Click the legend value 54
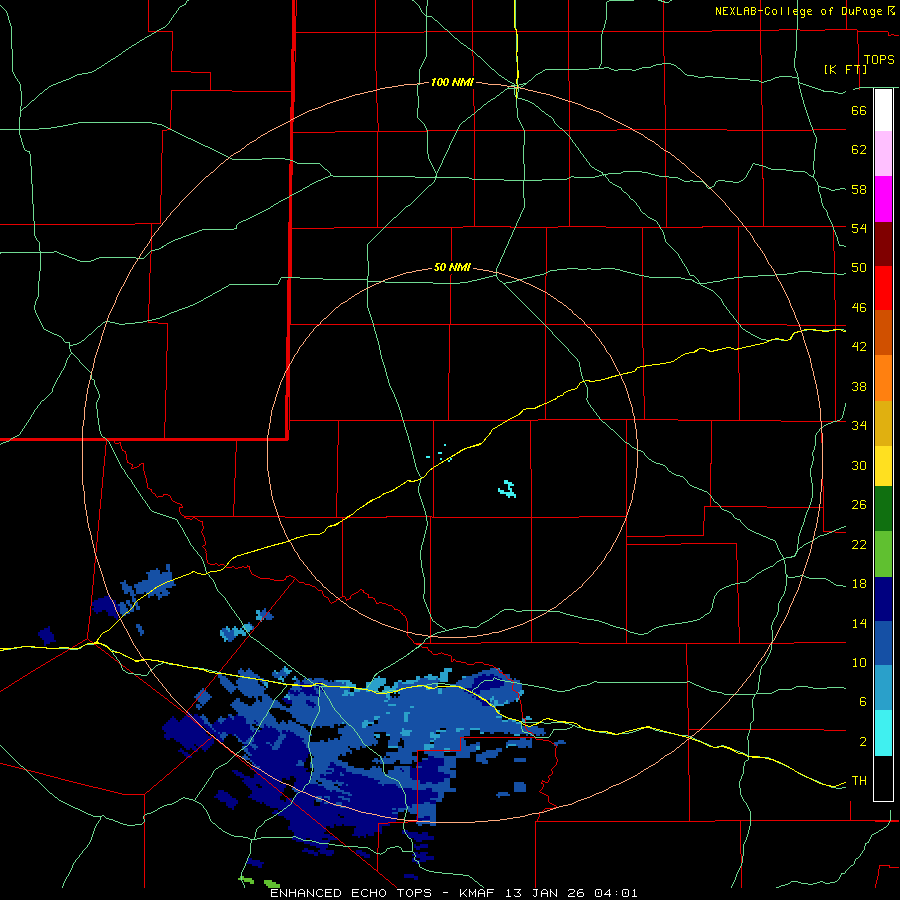 point(859,228)
